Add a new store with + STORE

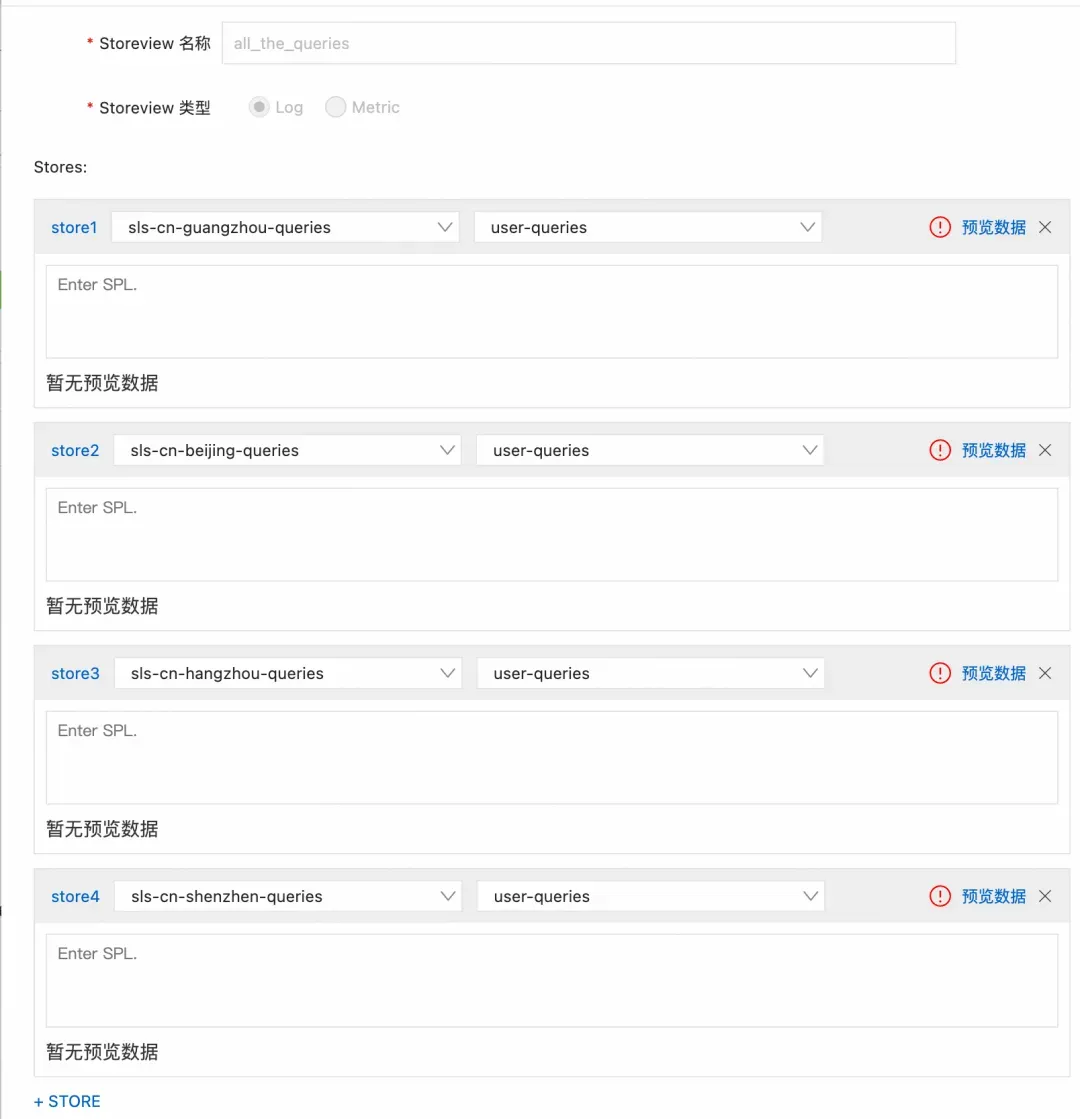(x=67, y=1101)
